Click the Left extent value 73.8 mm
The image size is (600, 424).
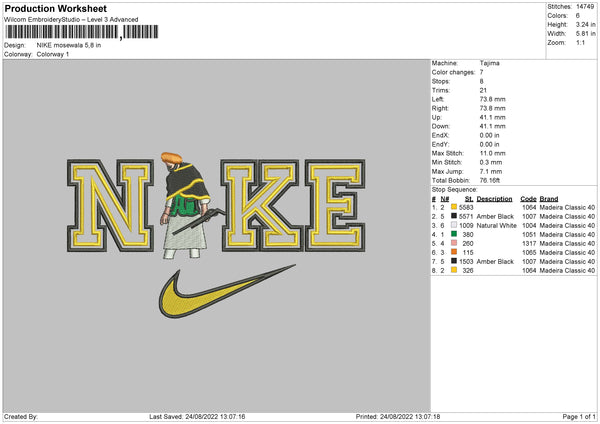[x=492, y=99]
